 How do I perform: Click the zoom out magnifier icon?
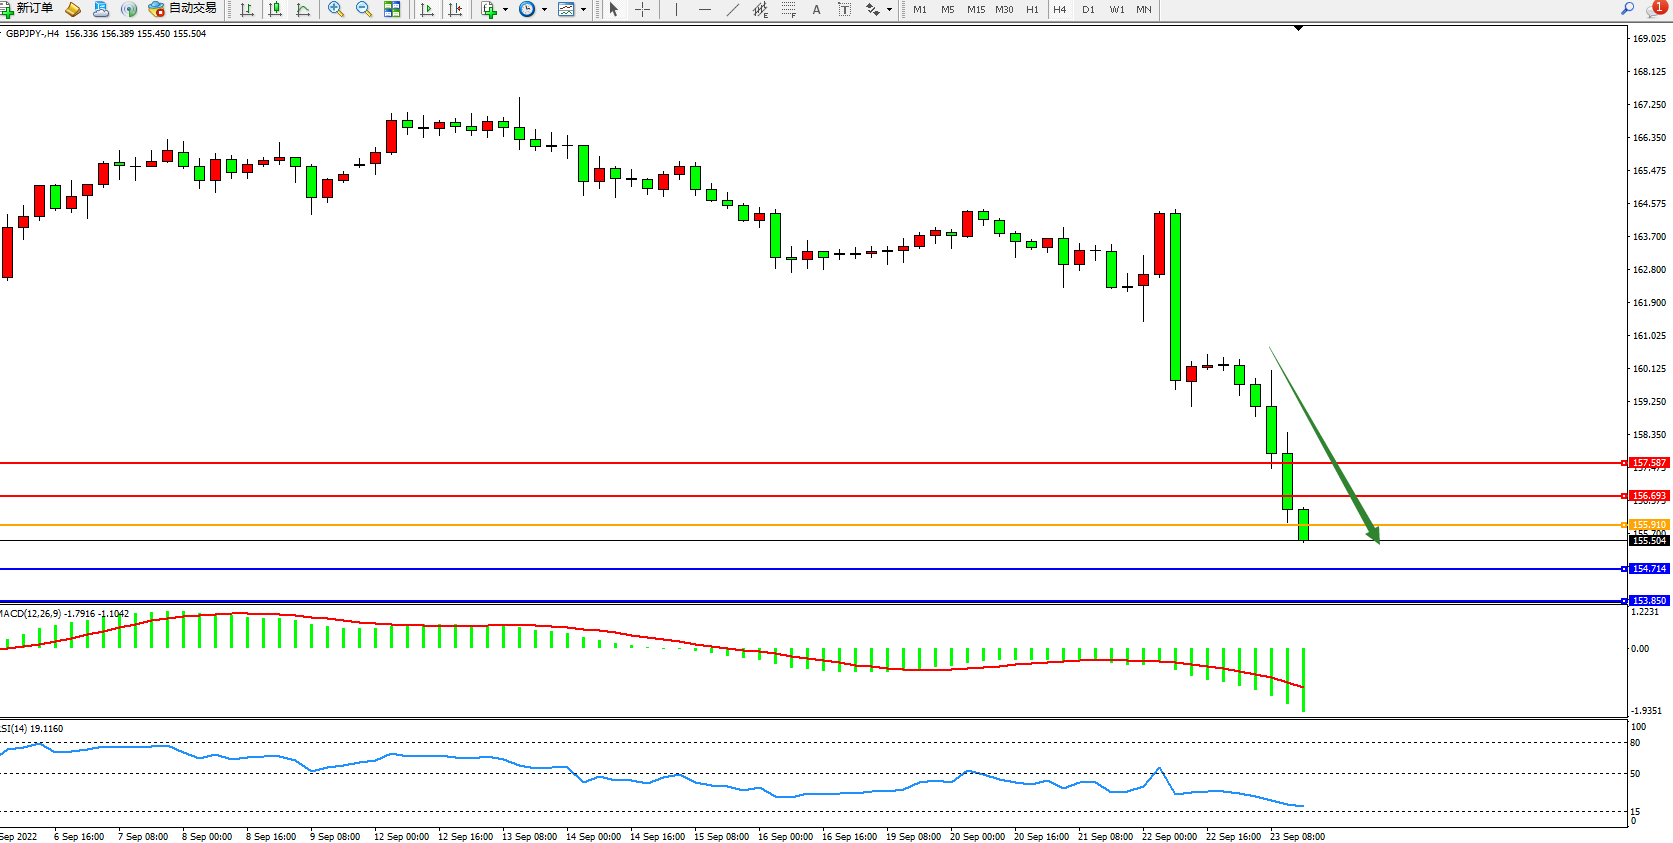[x=364, y=9]
